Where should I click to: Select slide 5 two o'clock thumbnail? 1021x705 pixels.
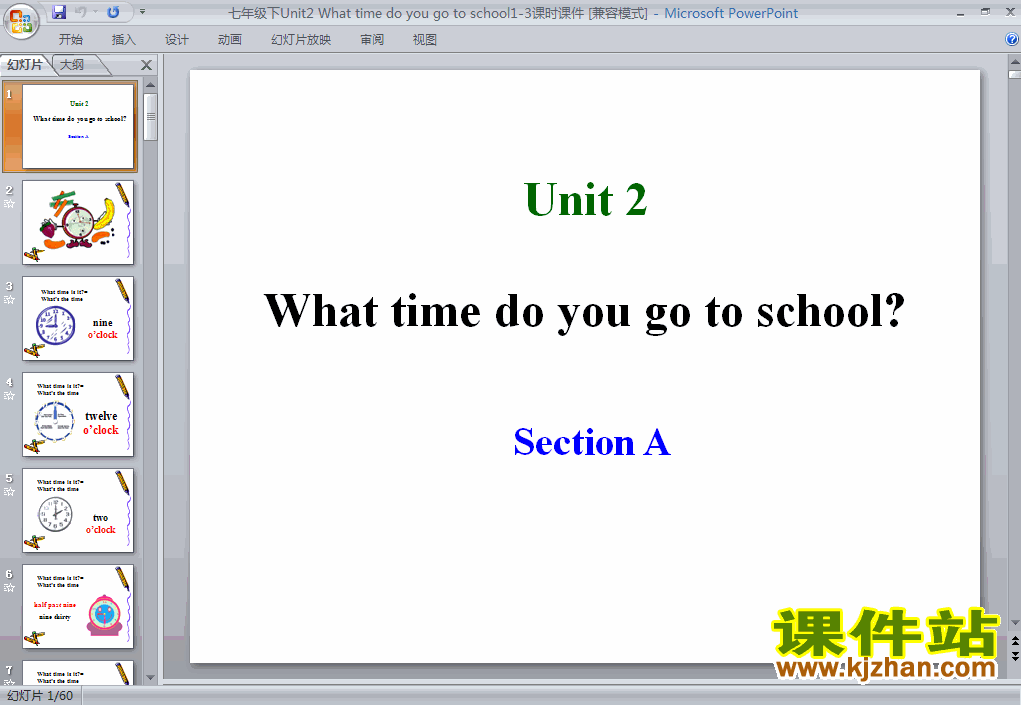pos(78,510)
